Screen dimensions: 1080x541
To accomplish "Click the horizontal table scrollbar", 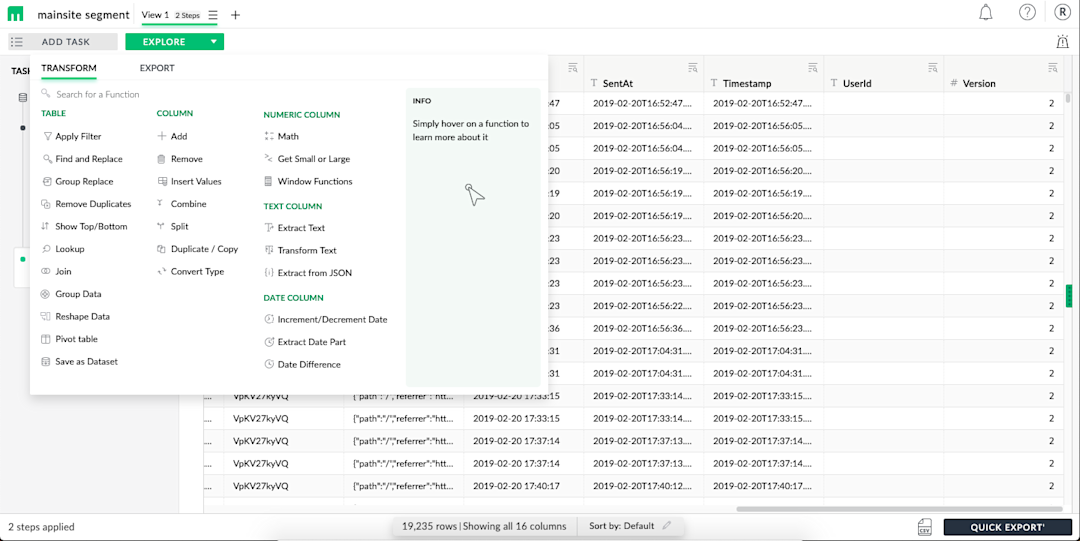I will click(900, 509).
